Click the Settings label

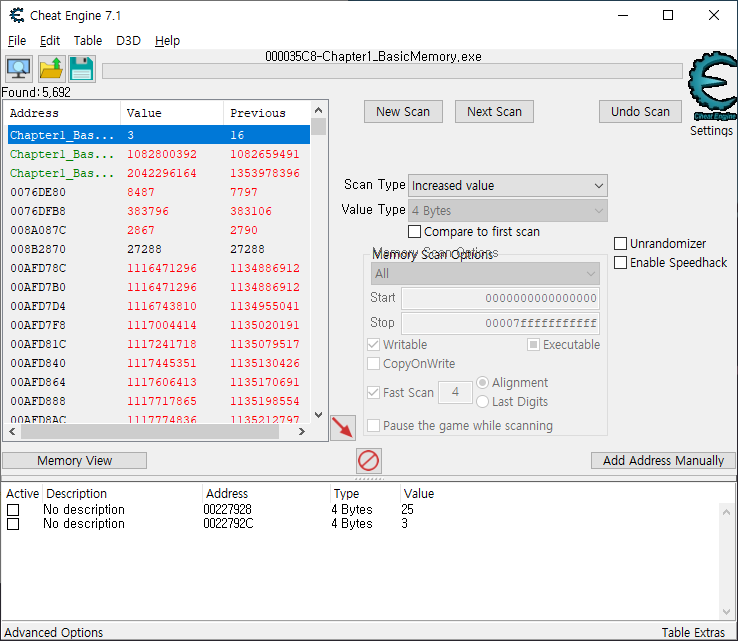tap(711, 130)
